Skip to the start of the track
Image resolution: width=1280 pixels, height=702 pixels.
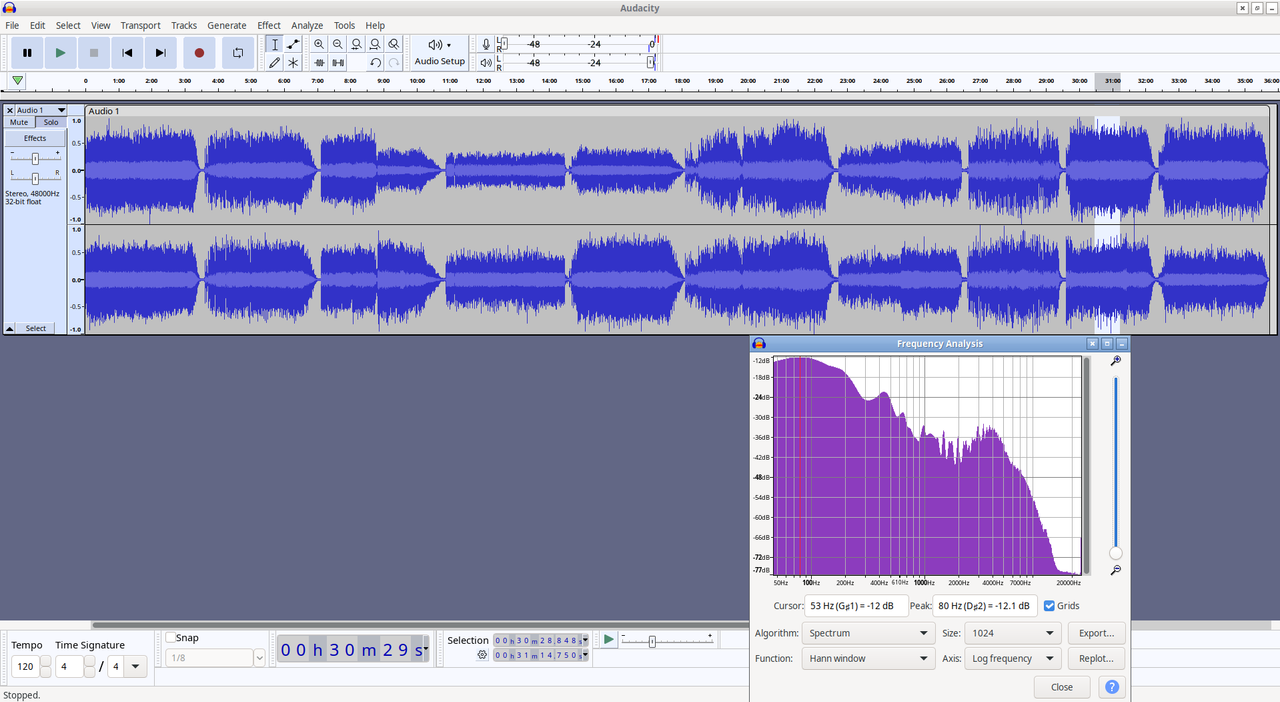127,53
